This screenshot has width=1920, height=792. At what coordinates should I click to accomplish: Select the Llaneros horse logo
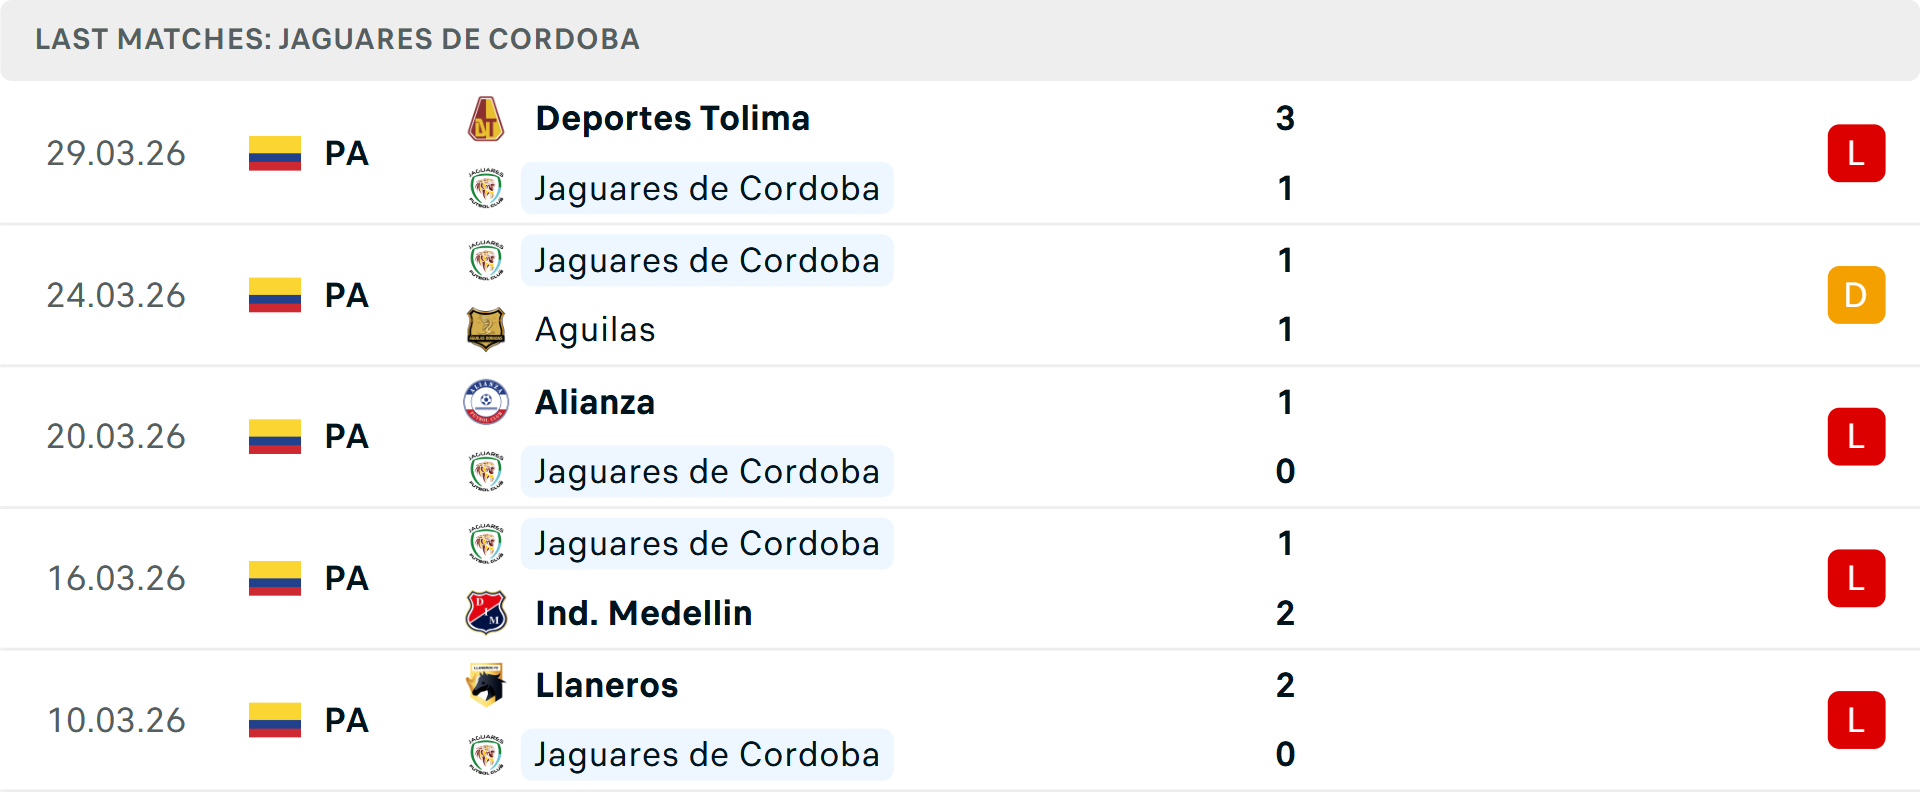coord(486,686)
